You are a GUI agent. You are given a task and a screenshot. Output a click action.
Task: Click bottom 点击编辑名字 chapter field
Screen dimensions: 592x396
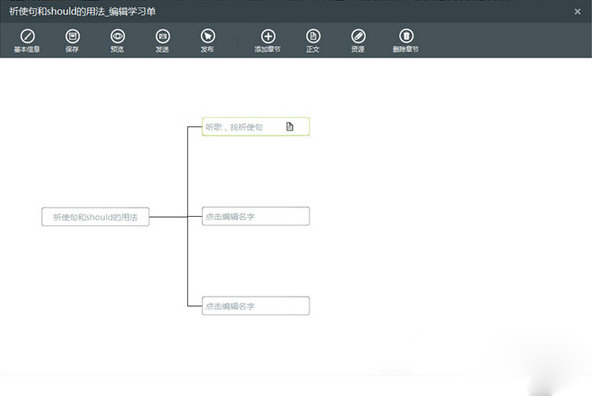(x=256, y=306)
